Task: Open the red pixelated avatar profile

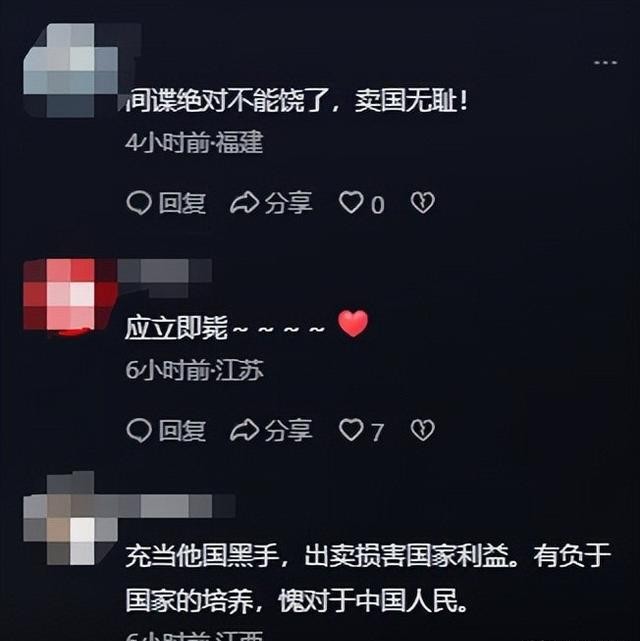Action: tap(71, 294)
